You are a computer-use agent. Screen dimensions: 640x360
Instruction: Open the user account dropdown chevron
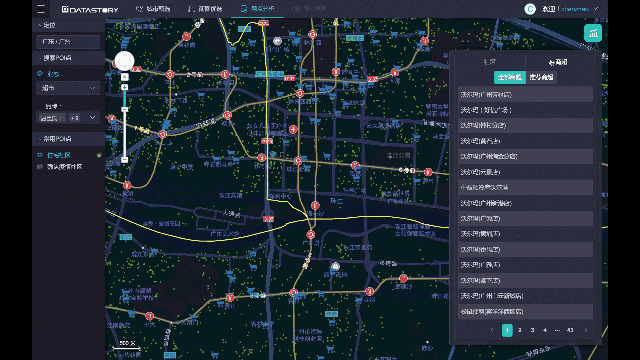pos(596,9)
